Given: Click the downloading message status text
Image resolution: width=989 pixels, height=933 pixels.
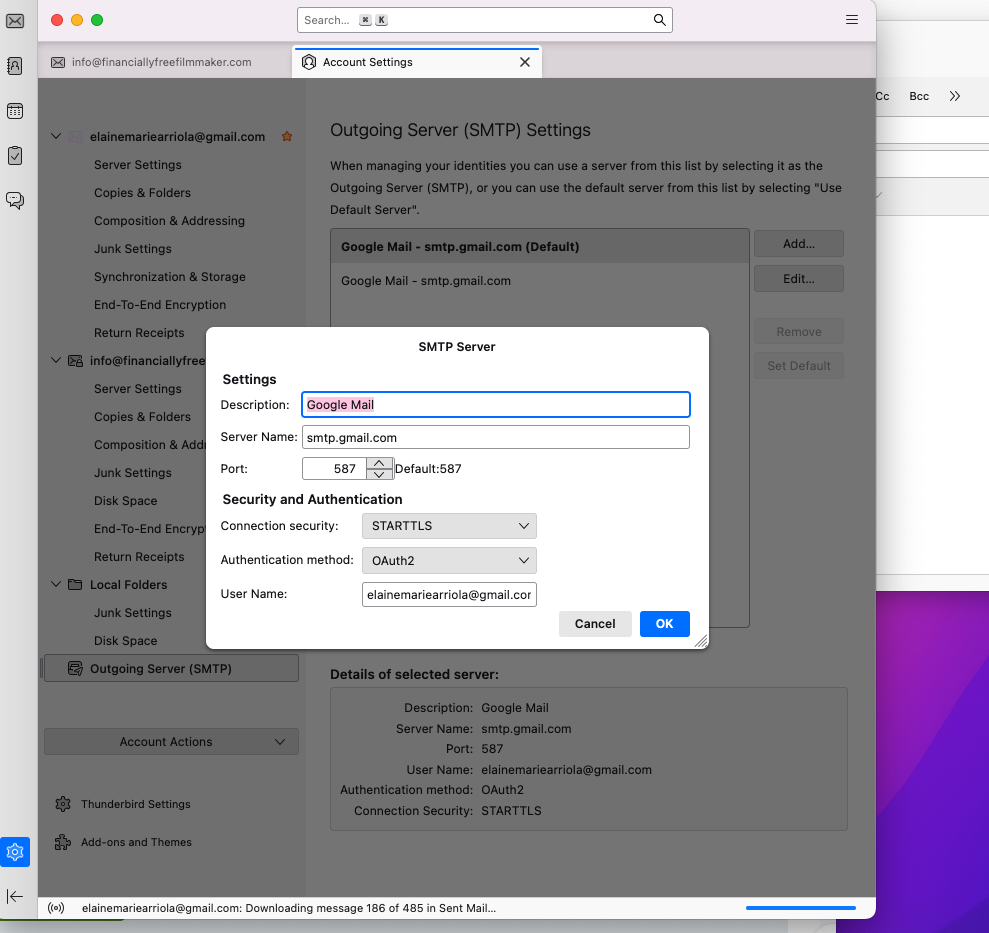Looking at the screenshot, I should point(289,908).
